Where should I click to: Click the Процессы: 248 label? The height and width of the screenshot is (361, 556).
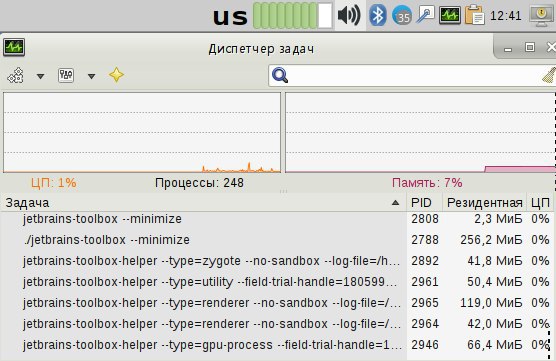click(x=199, y=183)
